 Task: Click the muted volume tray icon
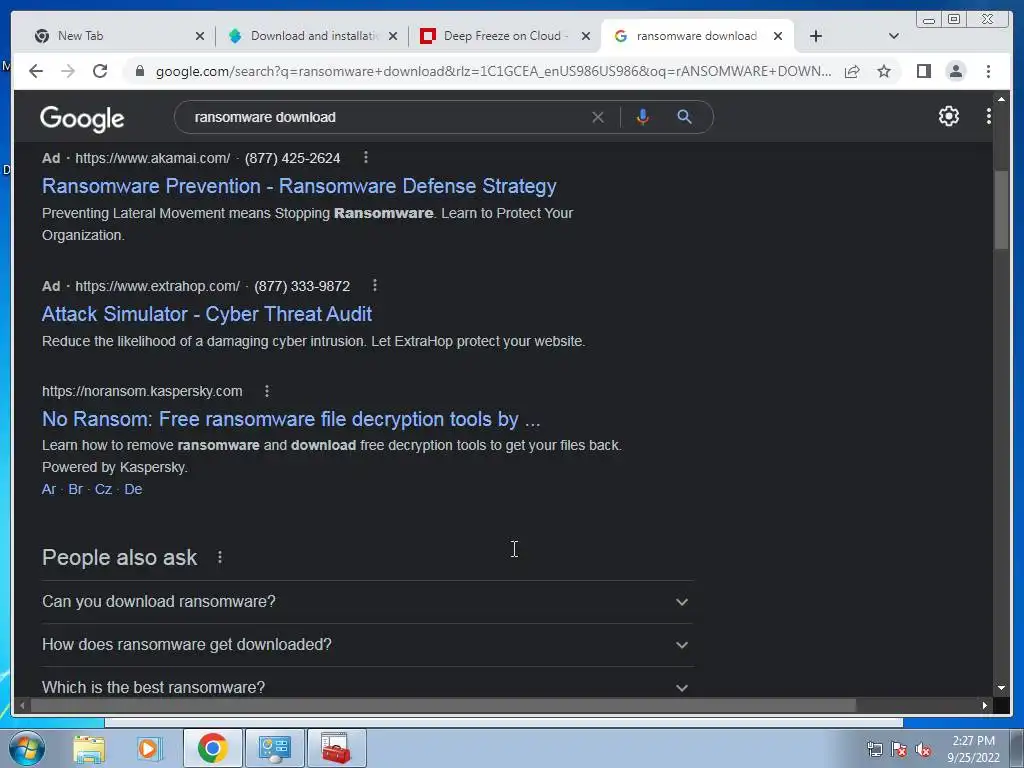click(x=923, y=750)
